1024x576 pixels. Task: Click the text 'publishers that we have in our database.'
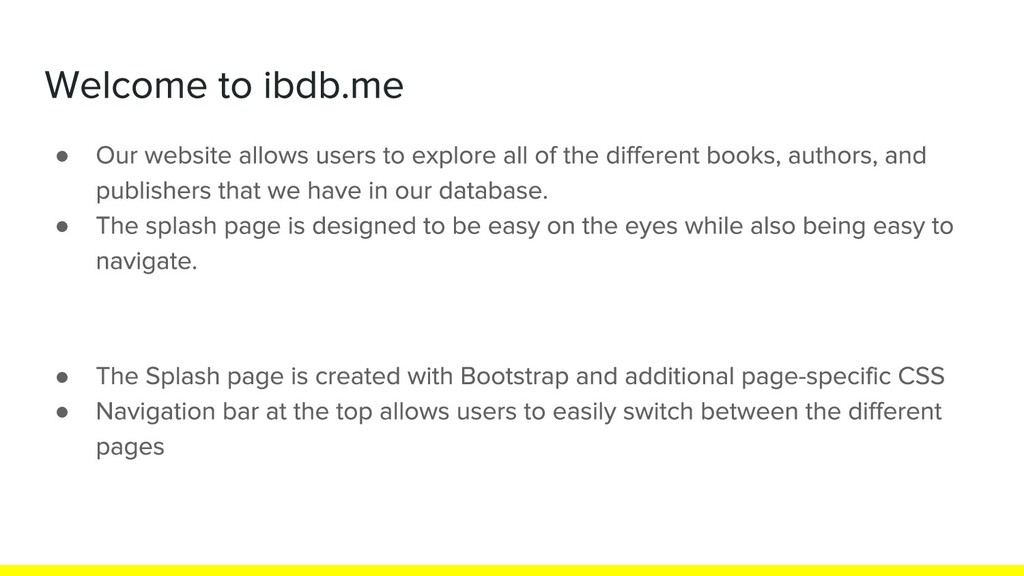(322, 191)
